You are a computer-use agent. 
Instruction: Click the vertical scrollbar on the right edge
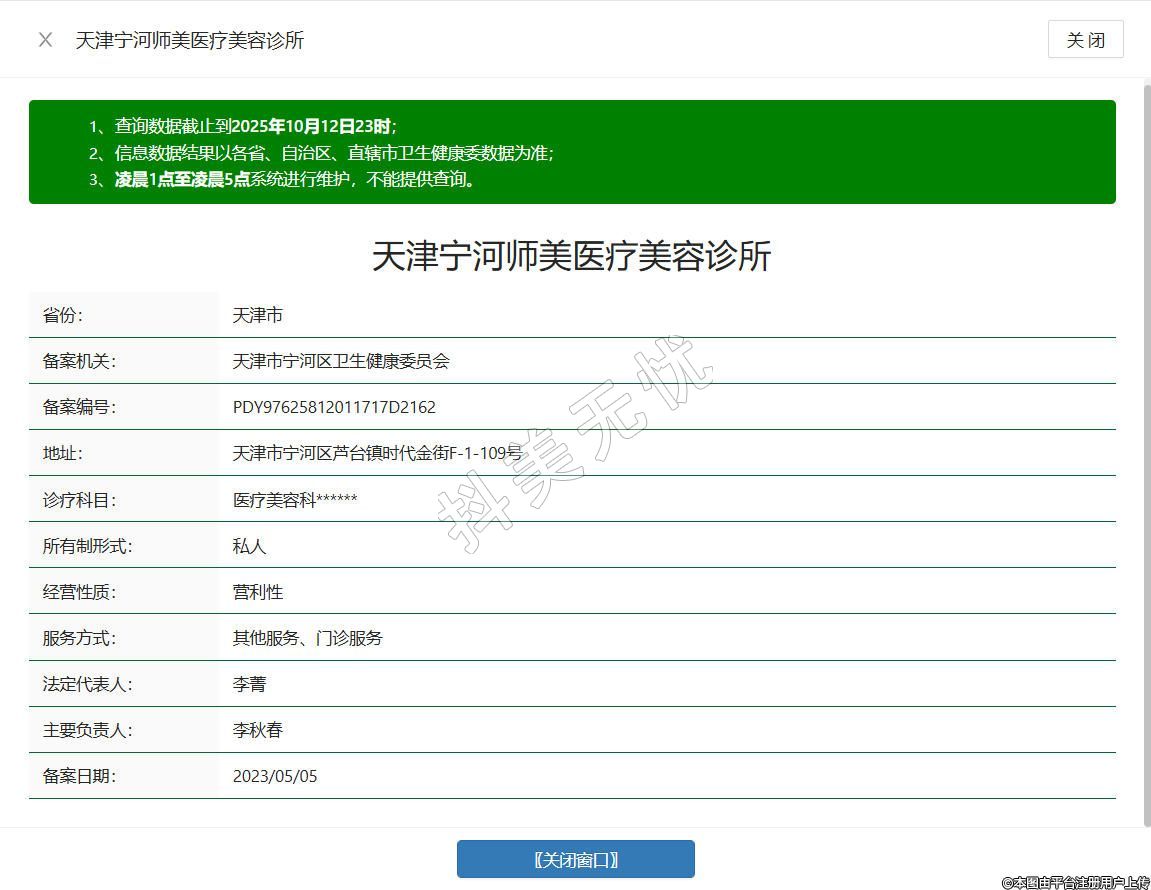point(1147,450)
